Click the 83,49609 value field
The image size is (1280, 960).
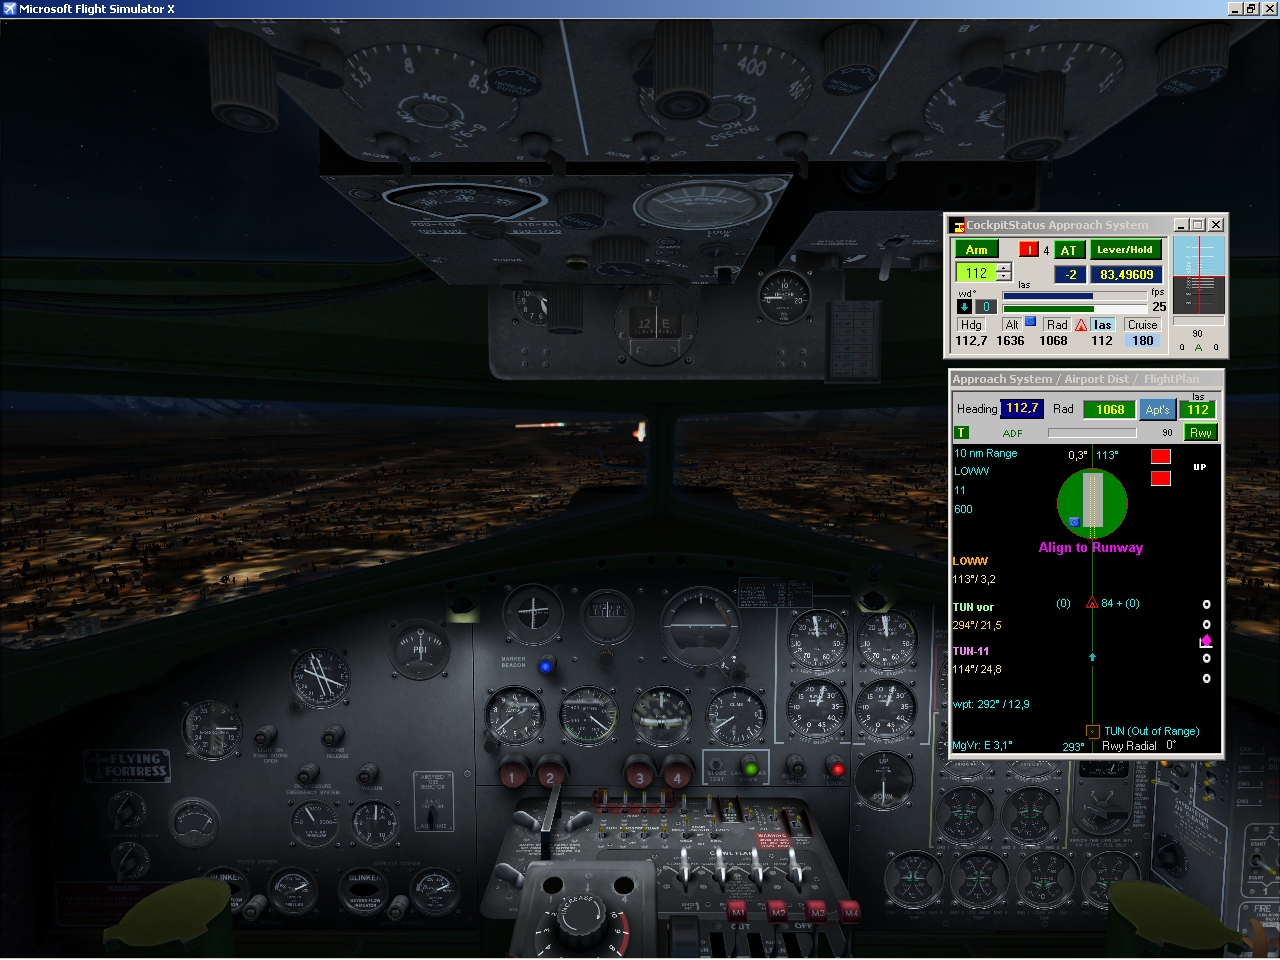point(1127,274)
